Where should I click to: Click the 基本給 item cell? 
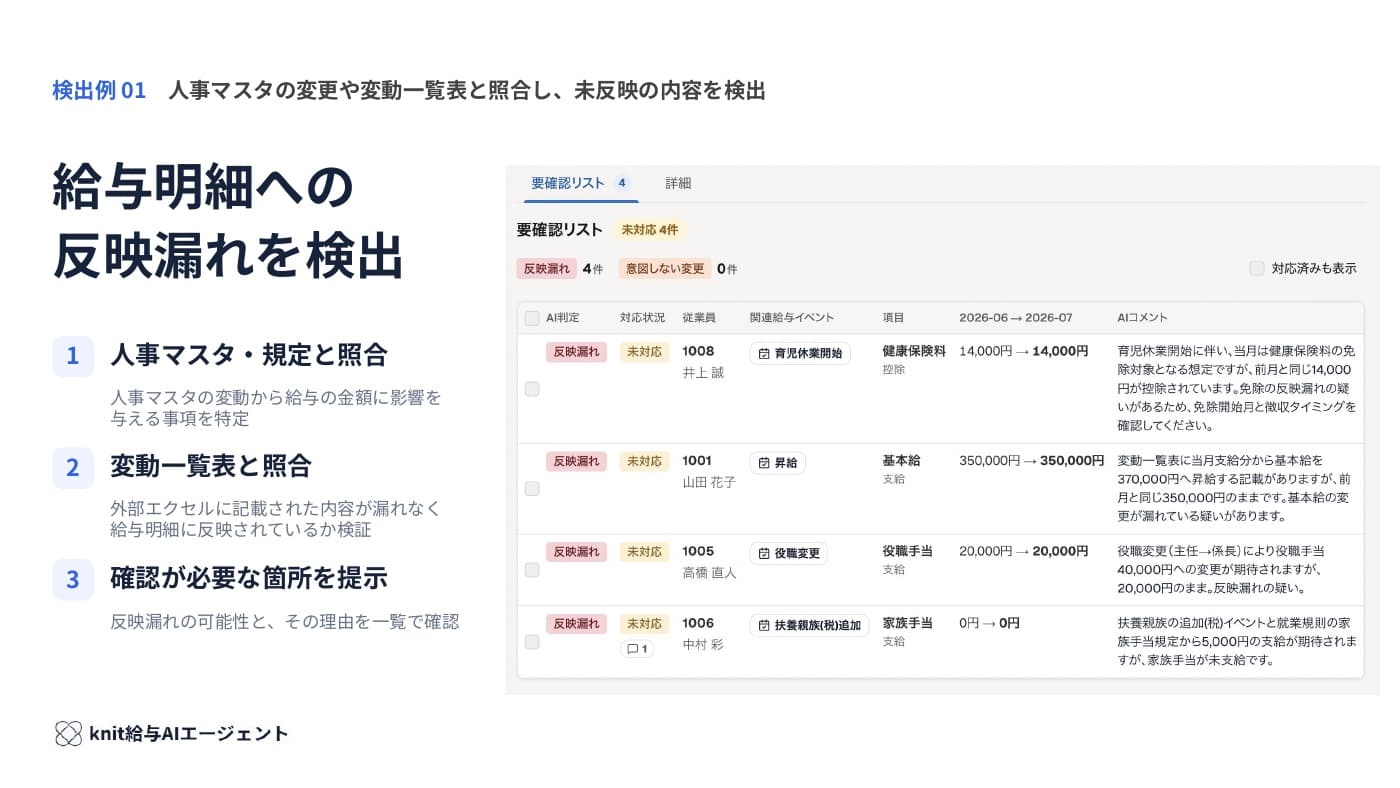pyautogui.click(x=901, y=461)
